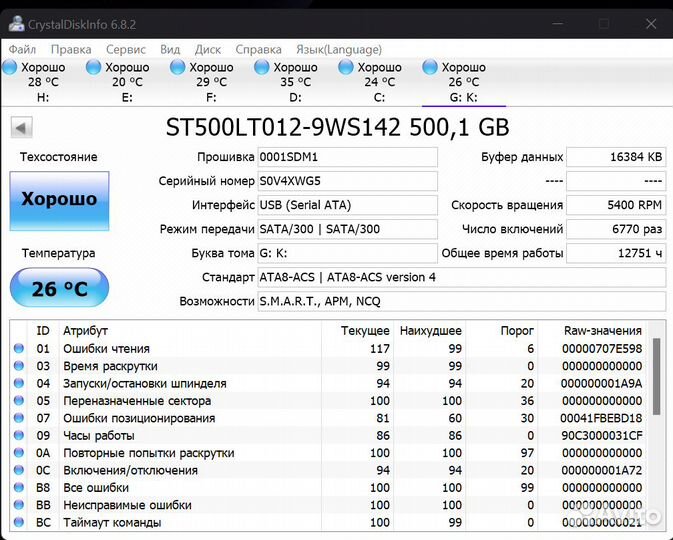Click the Буква тома field G: K:
Screen dimensions: 673x540
pos(347,253)
